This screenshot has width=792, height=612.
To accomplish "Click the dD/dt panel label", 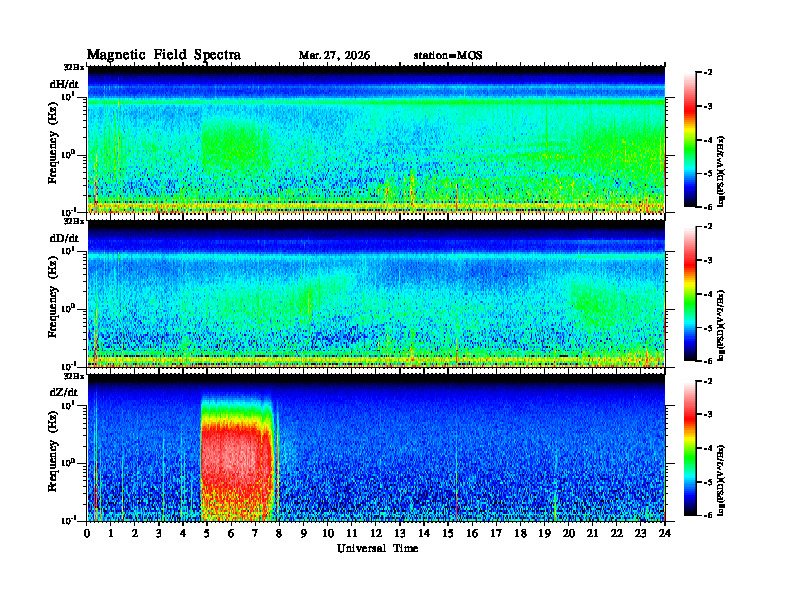I will point(64,238).
